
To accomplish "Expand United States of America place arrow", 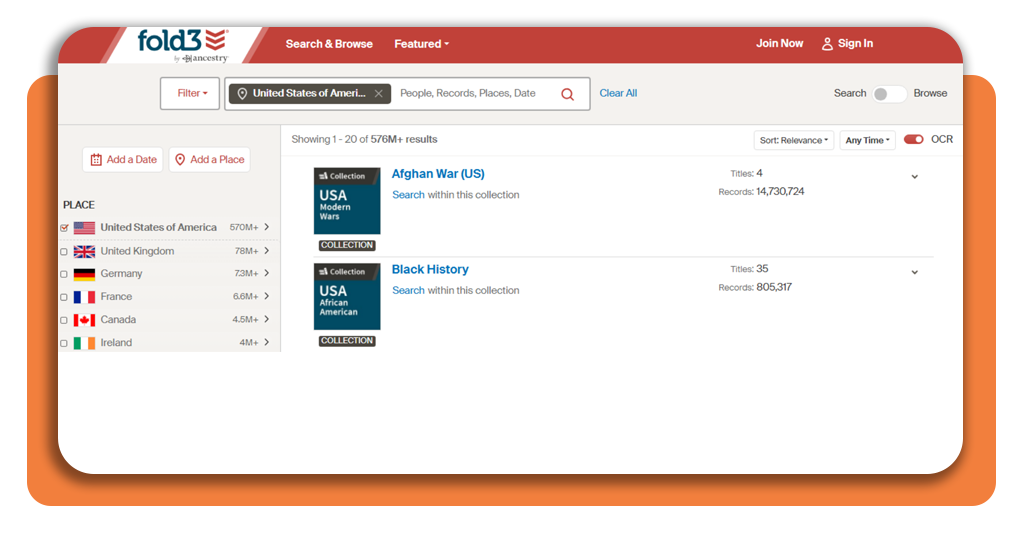I will 266,227.
